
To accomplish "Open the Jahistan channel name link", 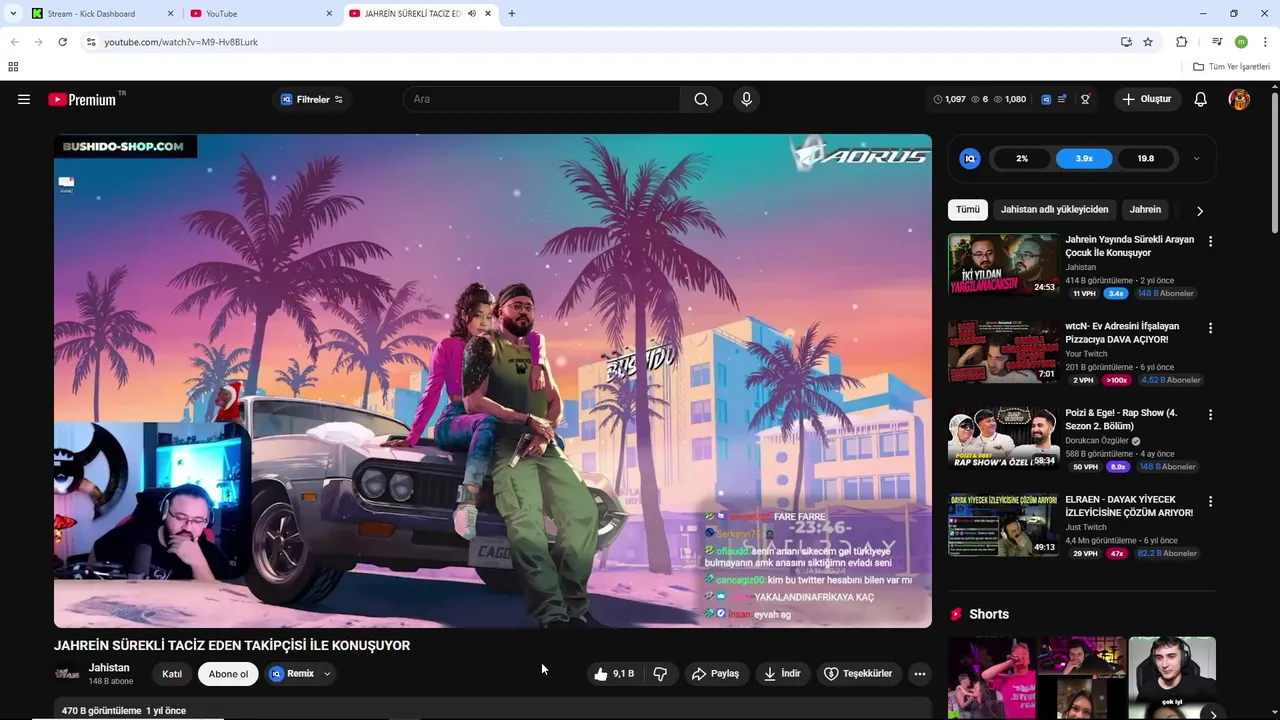I will click(109, 668).
